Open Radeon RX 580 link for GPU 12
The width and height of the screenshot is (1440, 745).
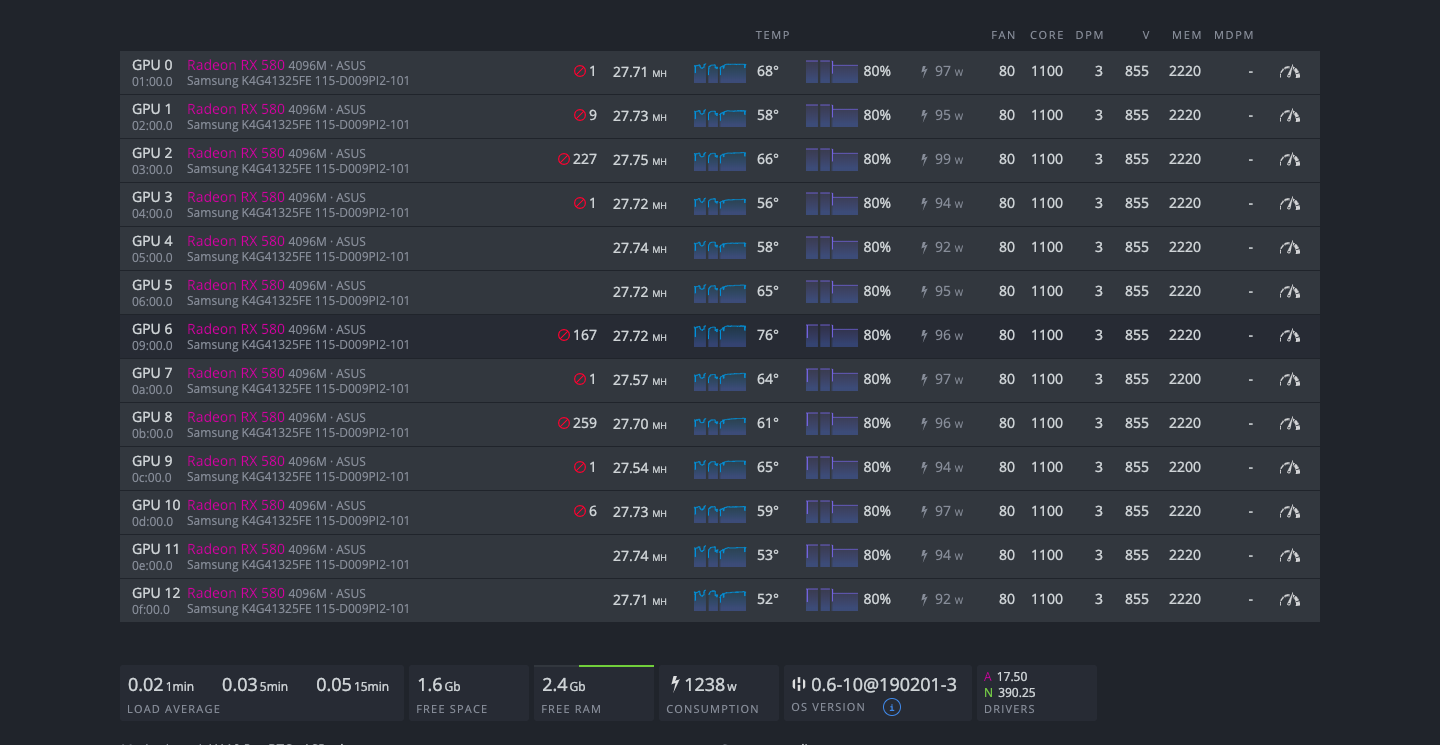(x=236, y=593)
